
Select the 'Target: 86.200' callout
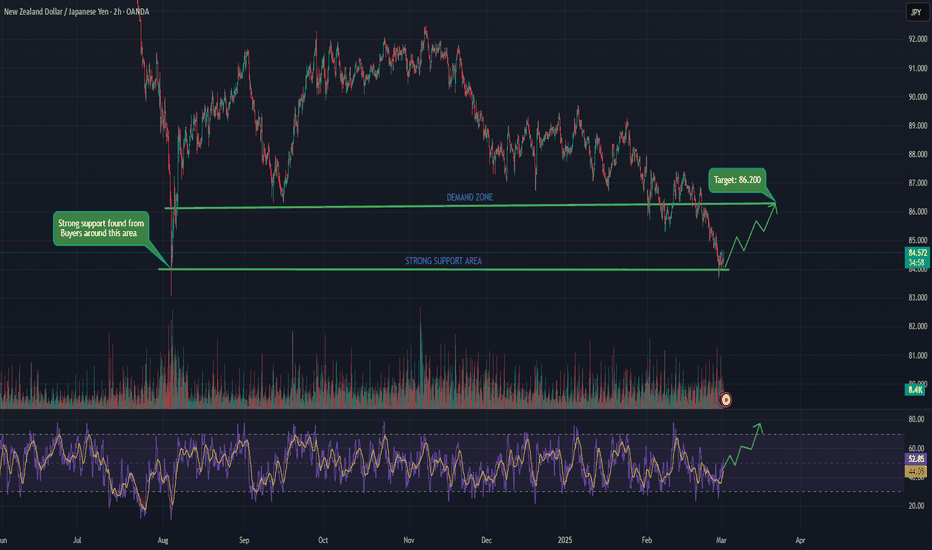737,180
